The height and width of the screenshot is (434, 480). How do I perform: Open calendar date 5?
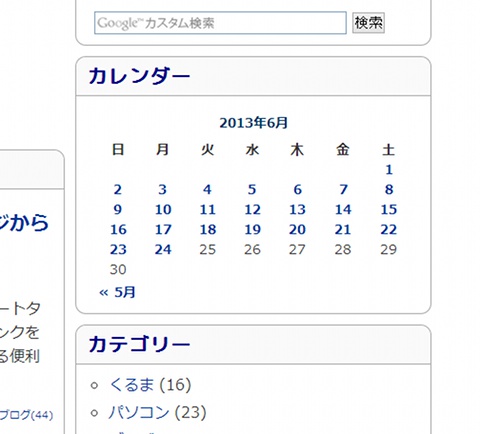252,190
